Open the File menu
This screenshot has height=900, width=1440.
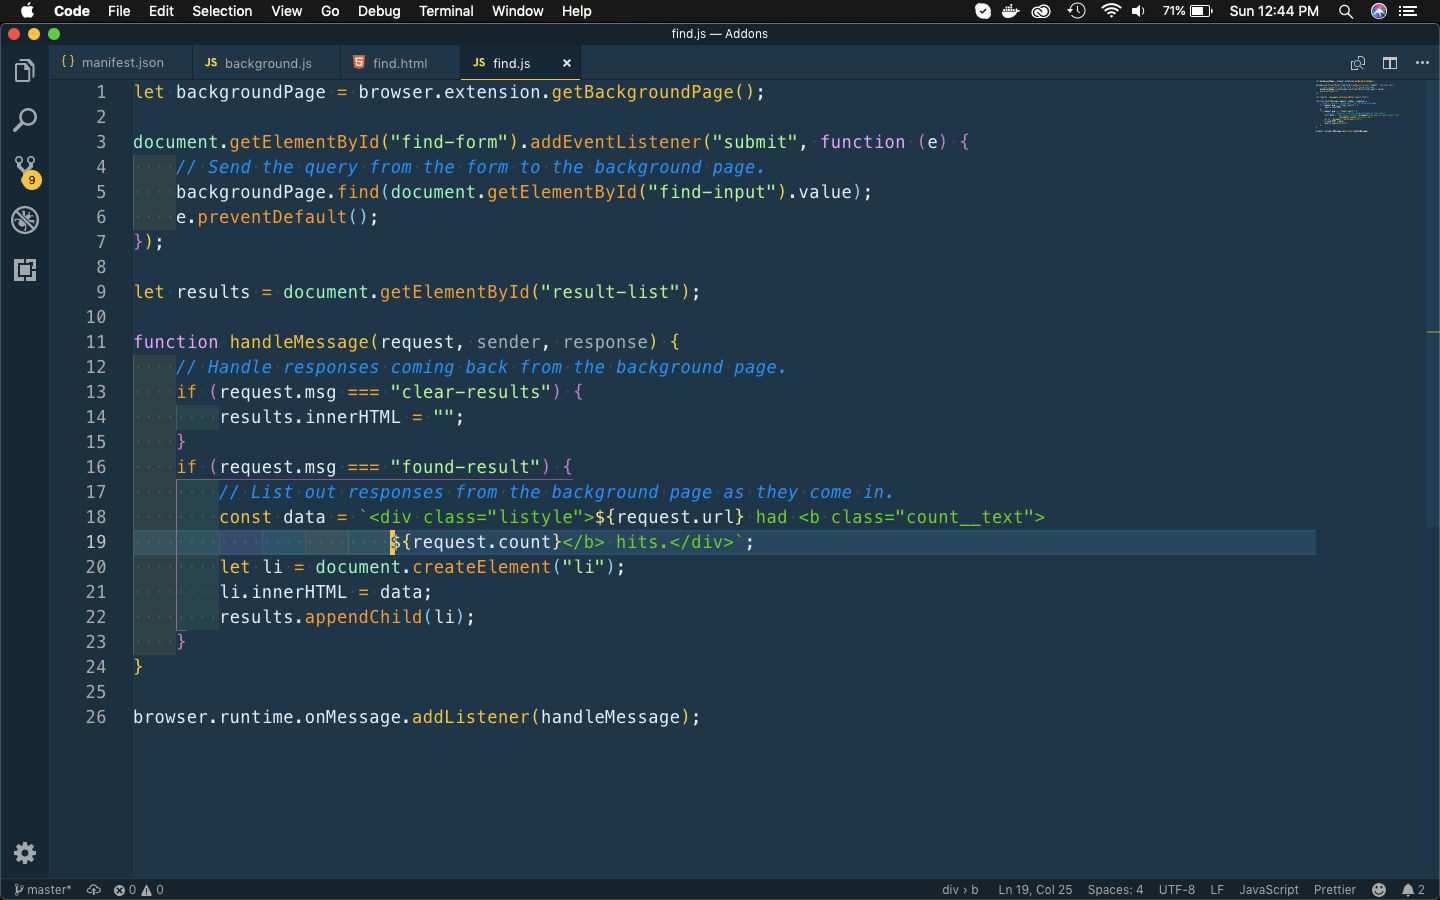click(x=119, y=11)
